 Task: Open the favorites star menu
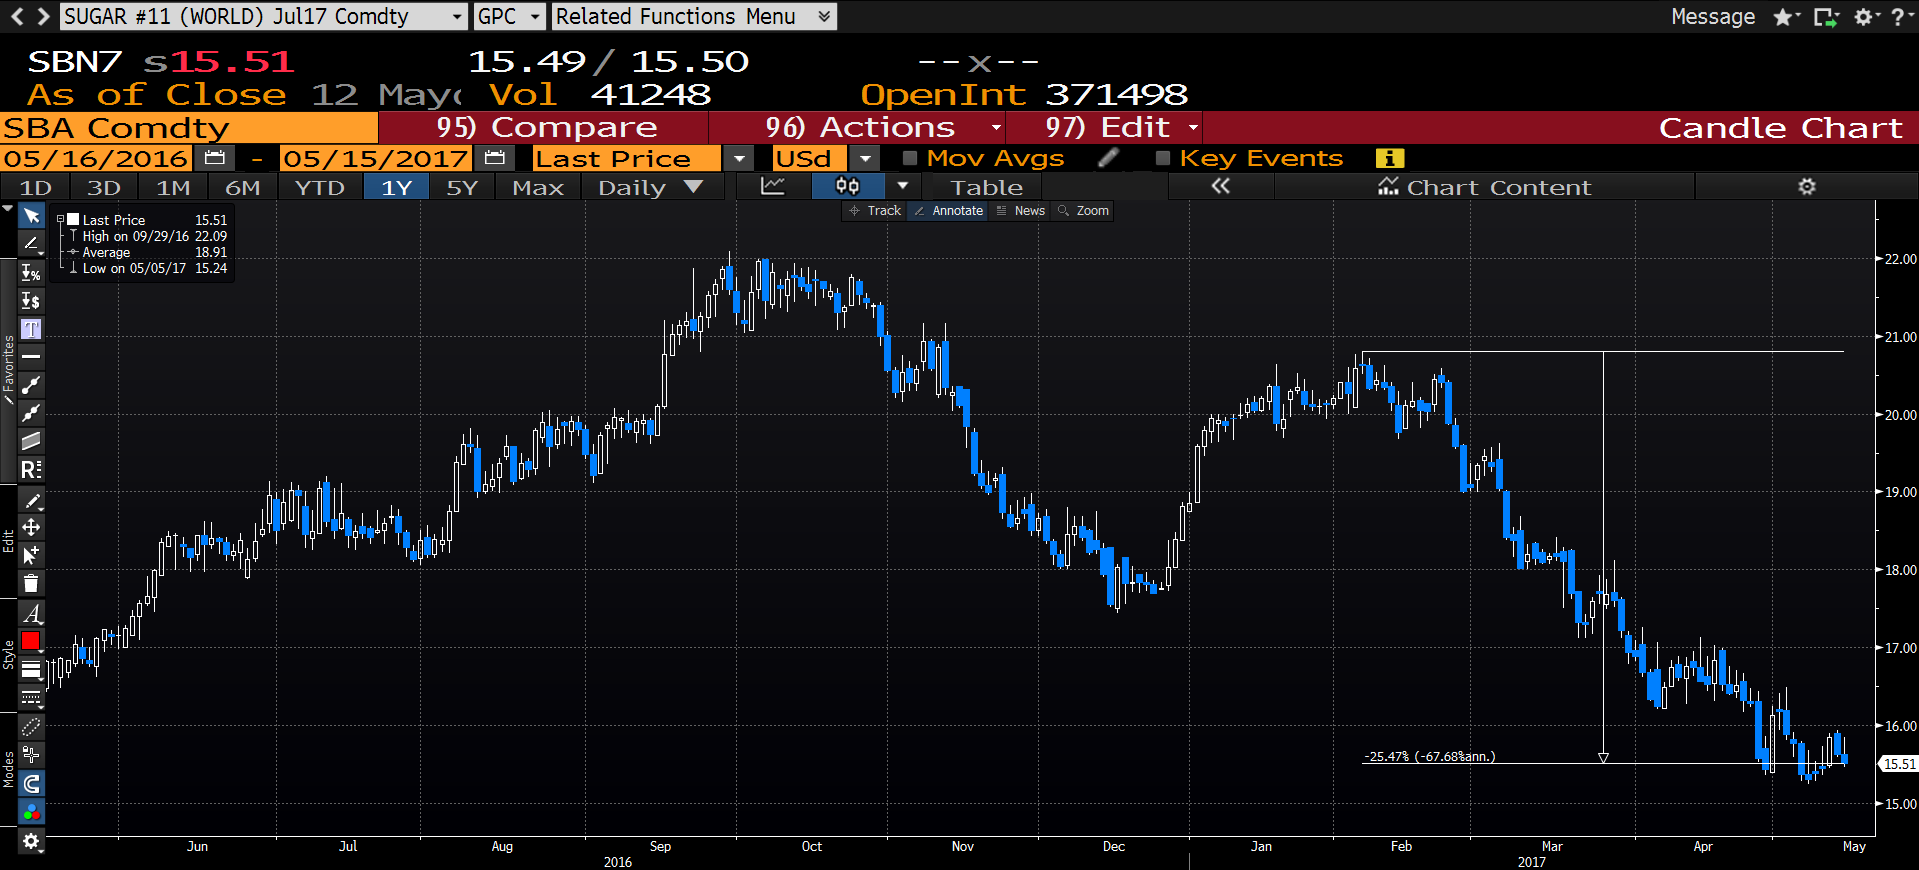click(x=1786, y=17)
